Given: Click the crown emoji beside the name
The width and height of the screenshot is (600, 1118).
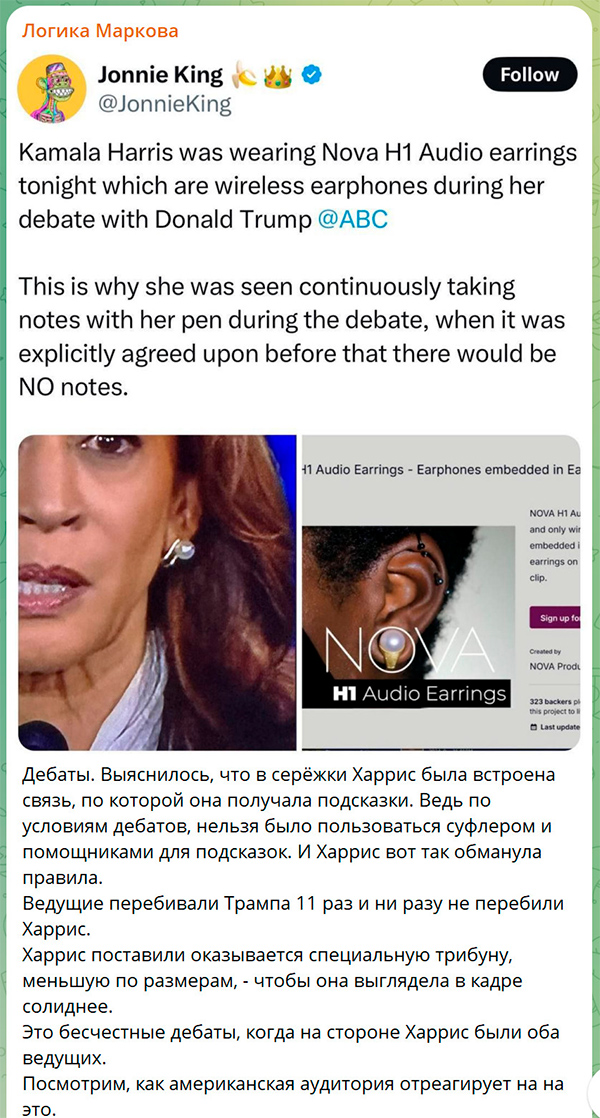Looking at the screenshot, I should 279,75.
